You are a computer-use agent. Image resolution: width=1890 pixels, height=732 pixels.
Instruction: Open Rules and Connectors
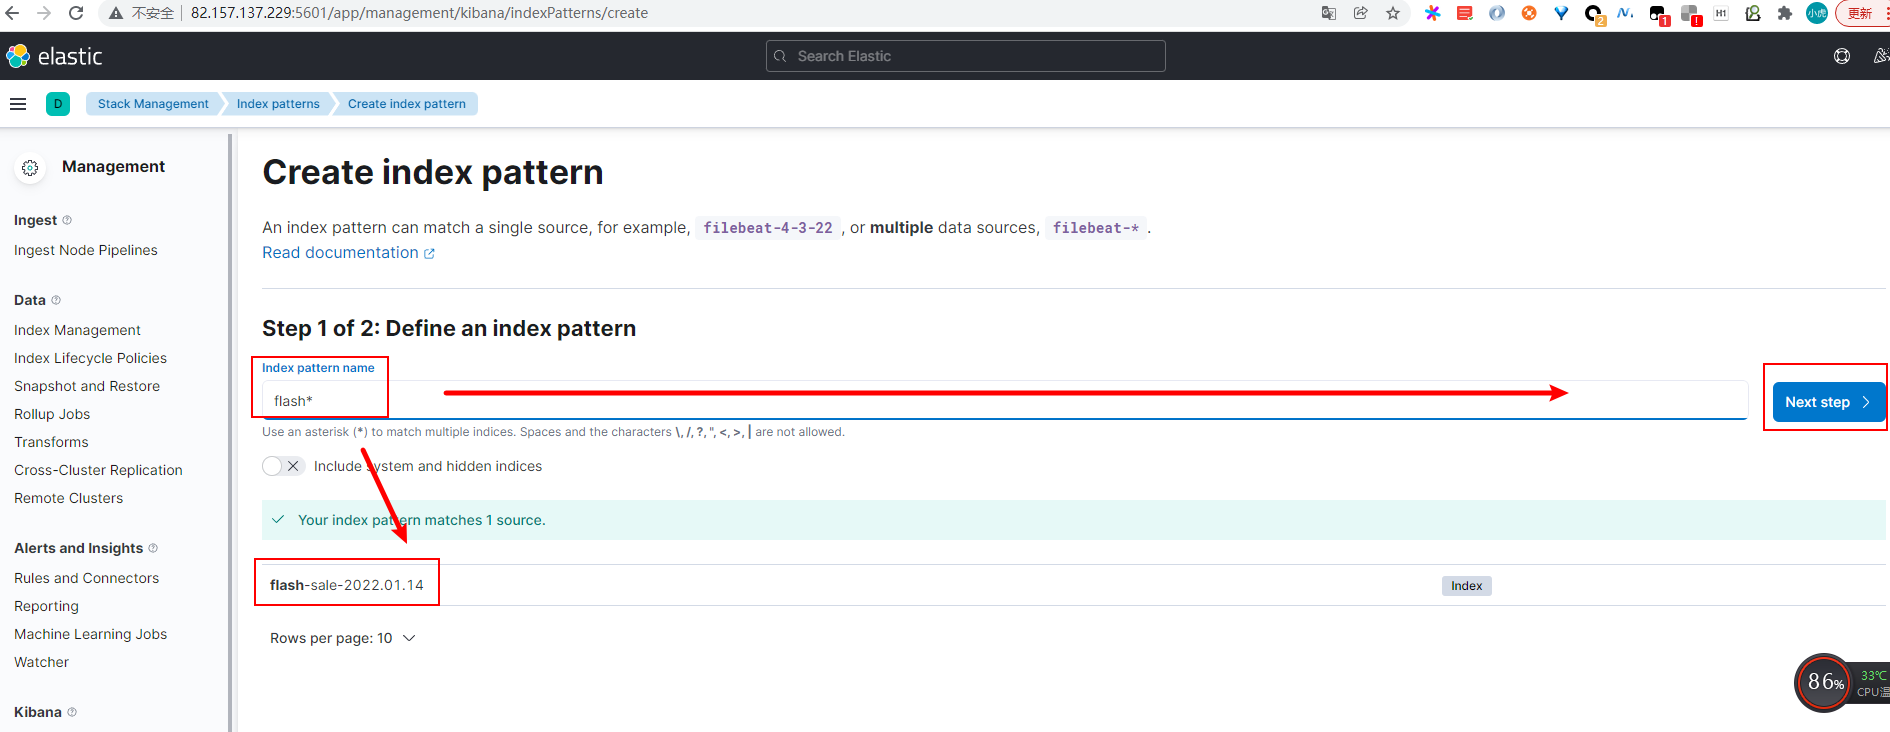coord(87,578)
